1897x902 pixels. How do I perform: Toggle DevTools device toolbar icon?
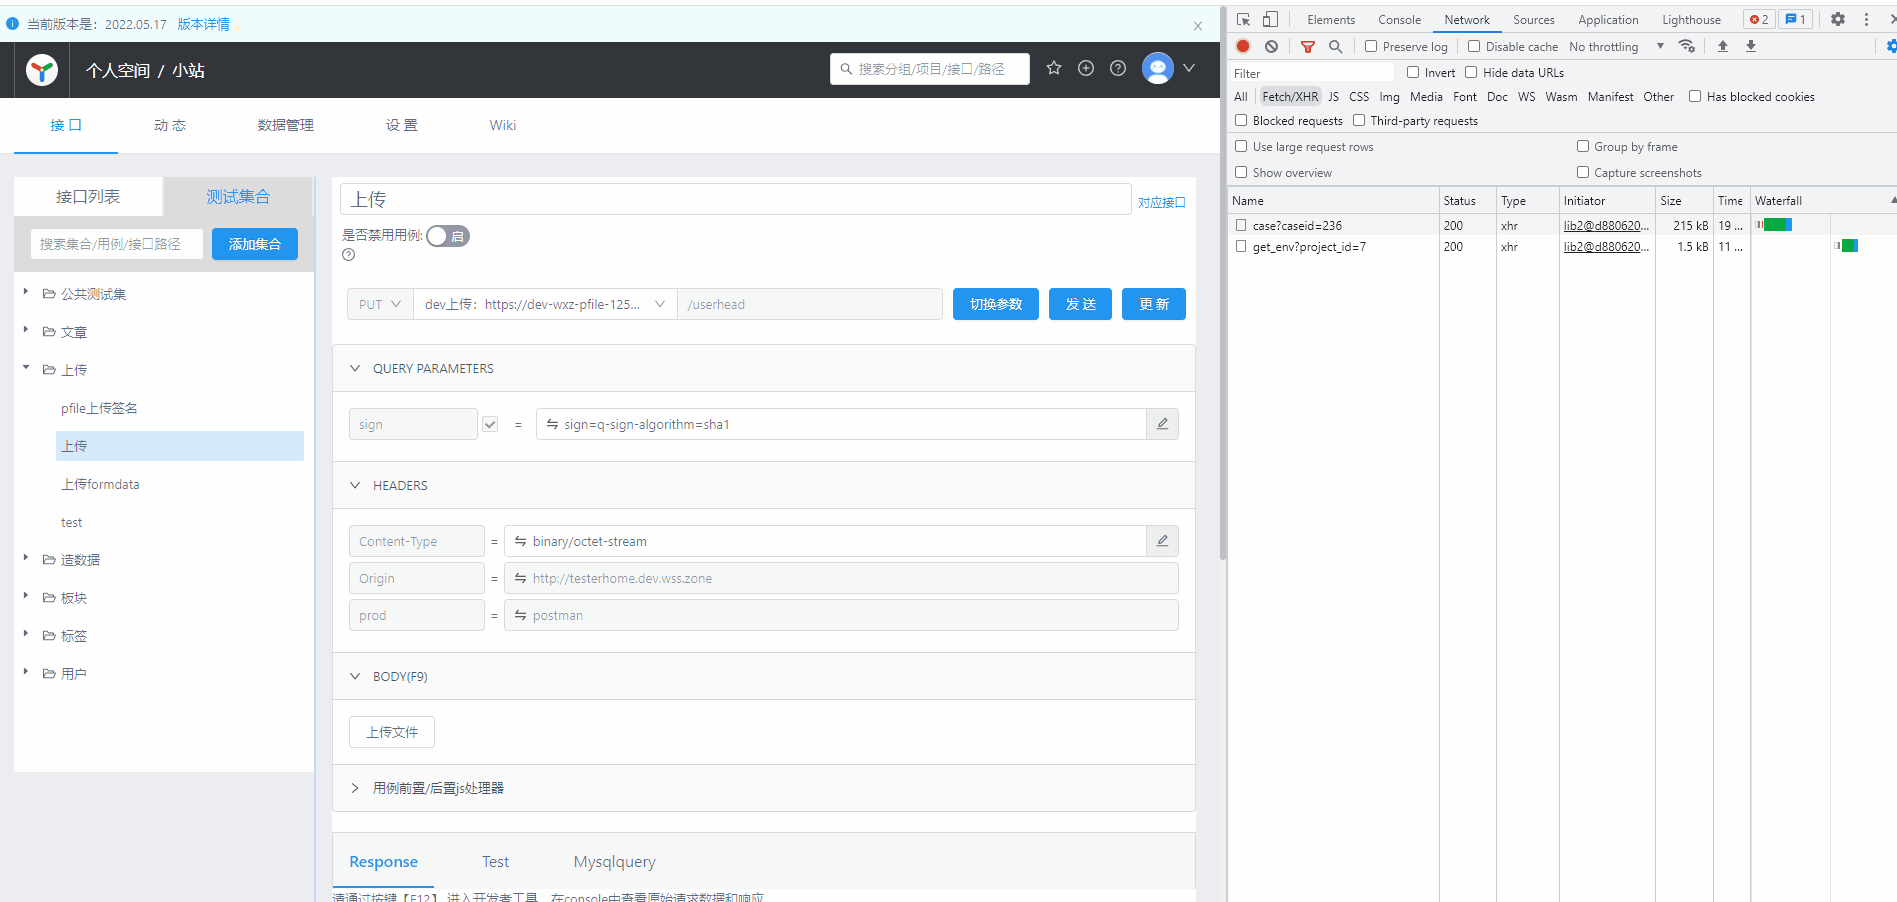pos(1270,19)
